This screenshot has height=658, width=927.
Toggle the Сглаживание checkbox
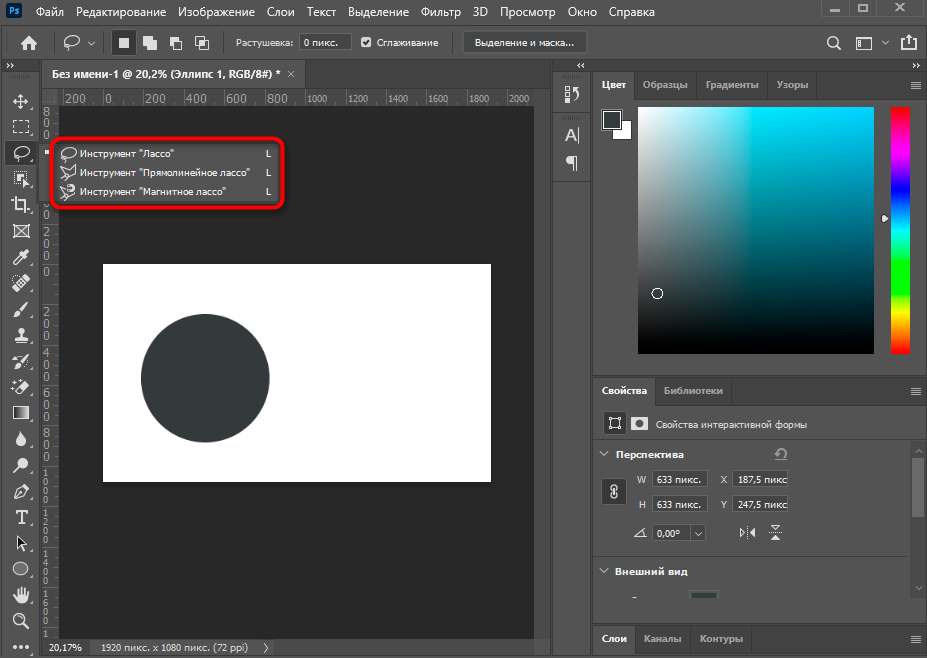coord(366,43)
